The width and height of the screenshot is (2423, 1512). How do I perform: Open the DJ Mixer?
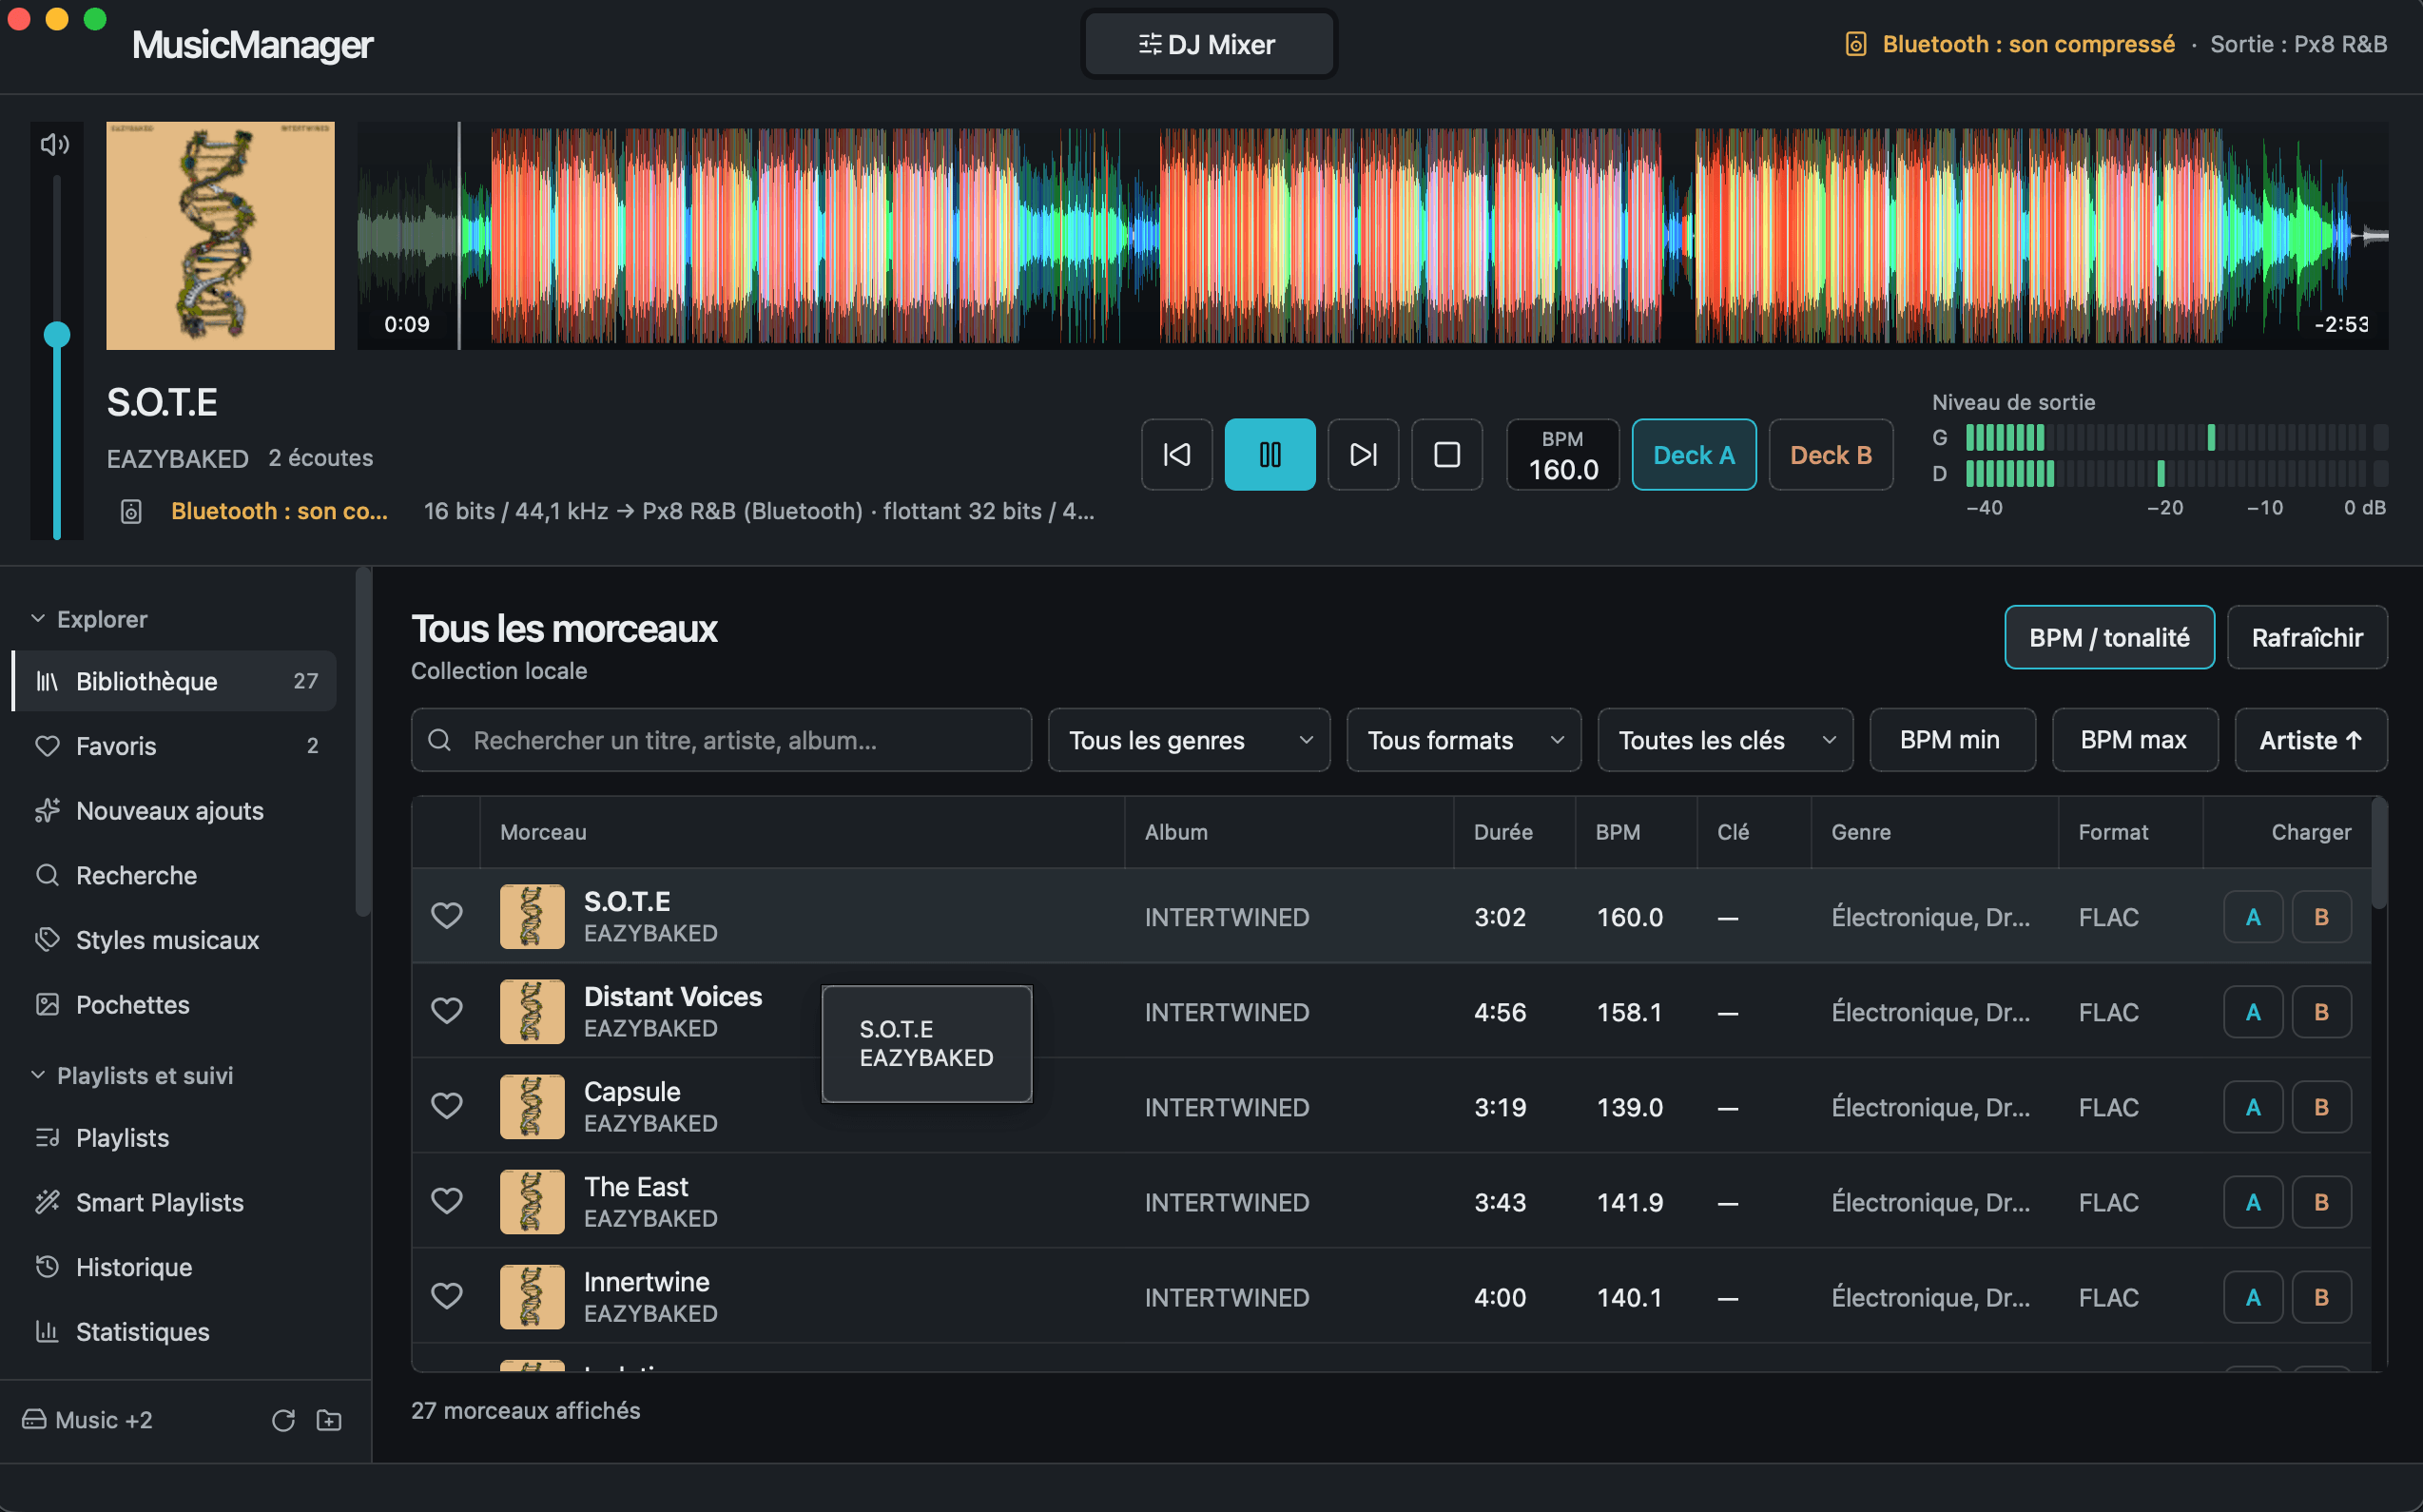click(x=1209, y=44)
